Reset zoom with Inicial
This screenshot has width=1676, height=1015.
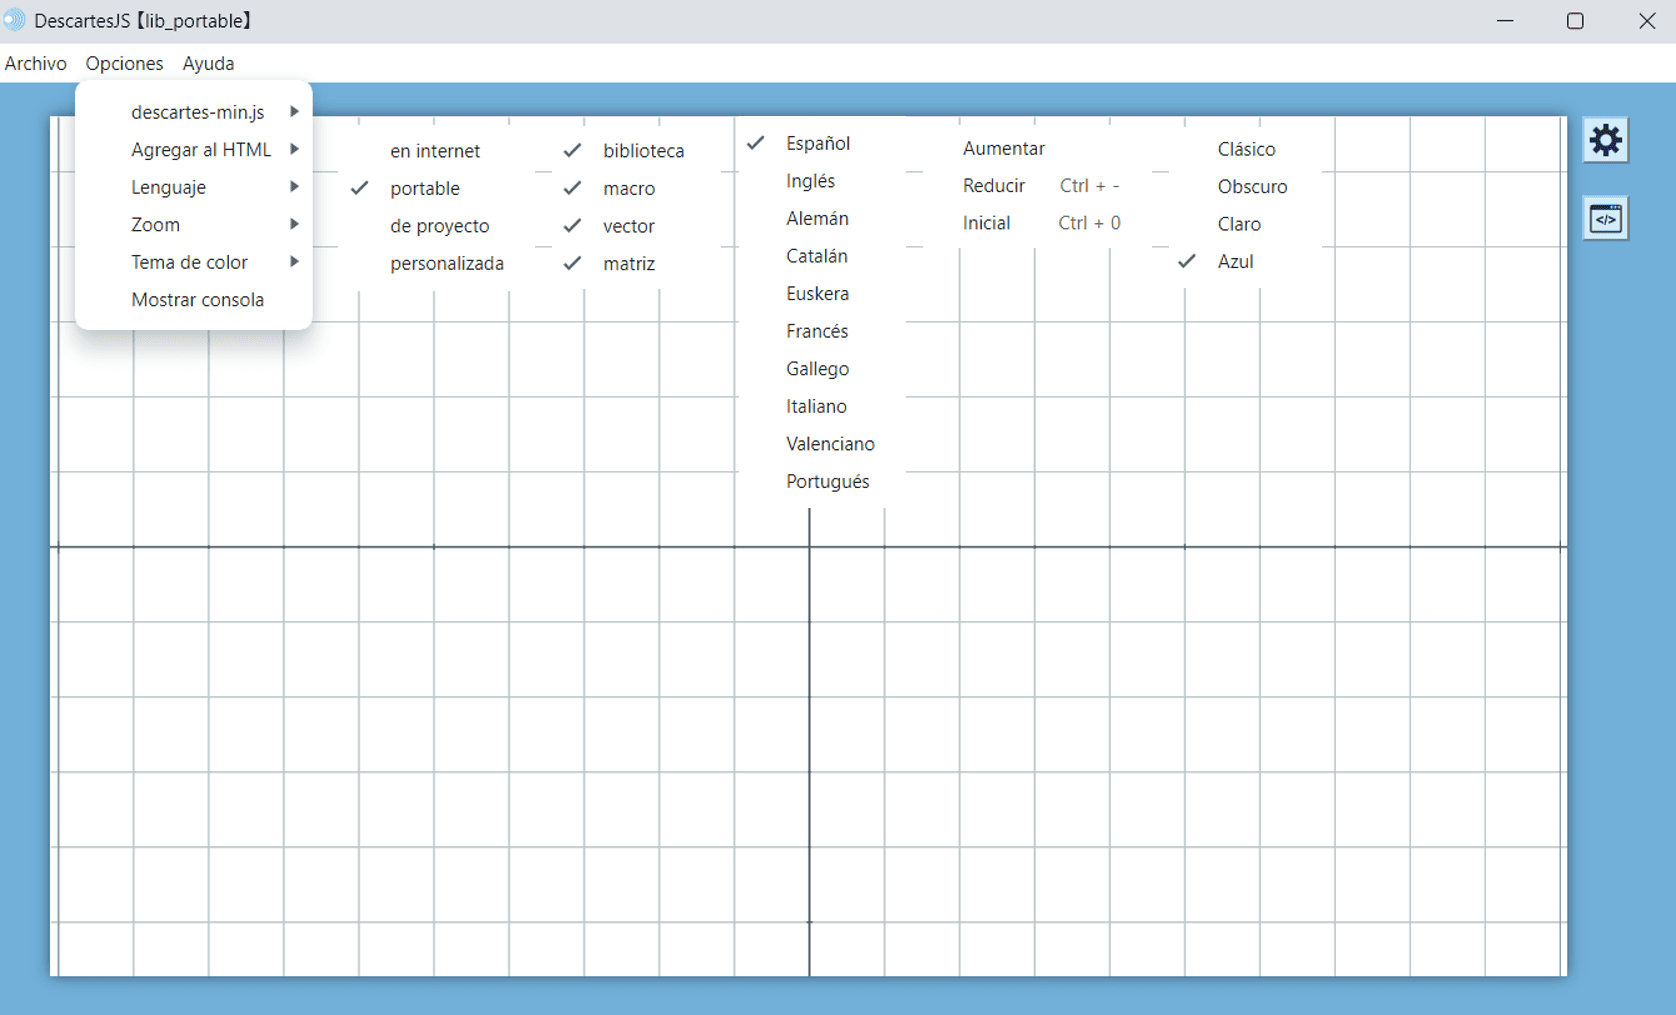(x=986, y=223)
